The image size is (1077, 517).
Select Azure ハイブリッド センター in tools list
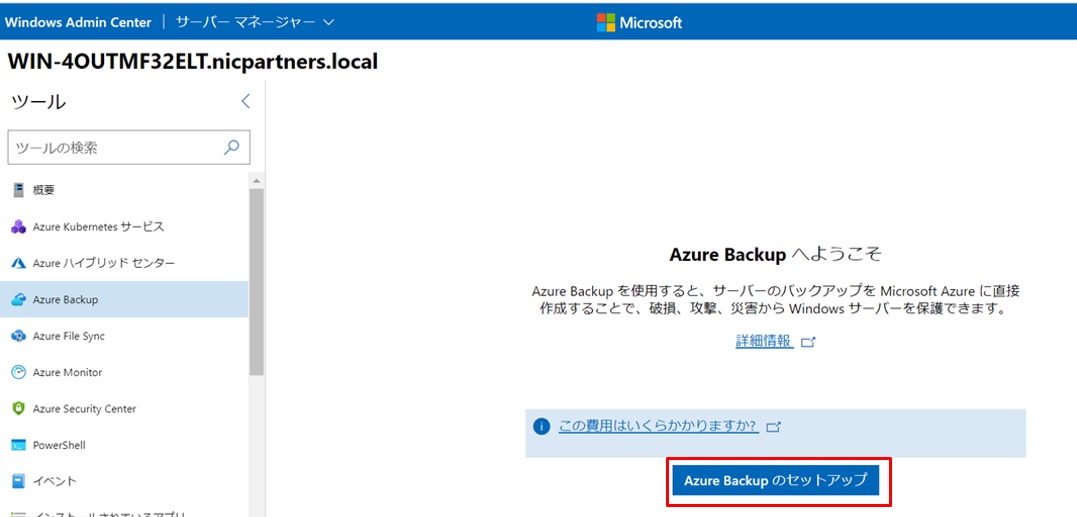124,263
